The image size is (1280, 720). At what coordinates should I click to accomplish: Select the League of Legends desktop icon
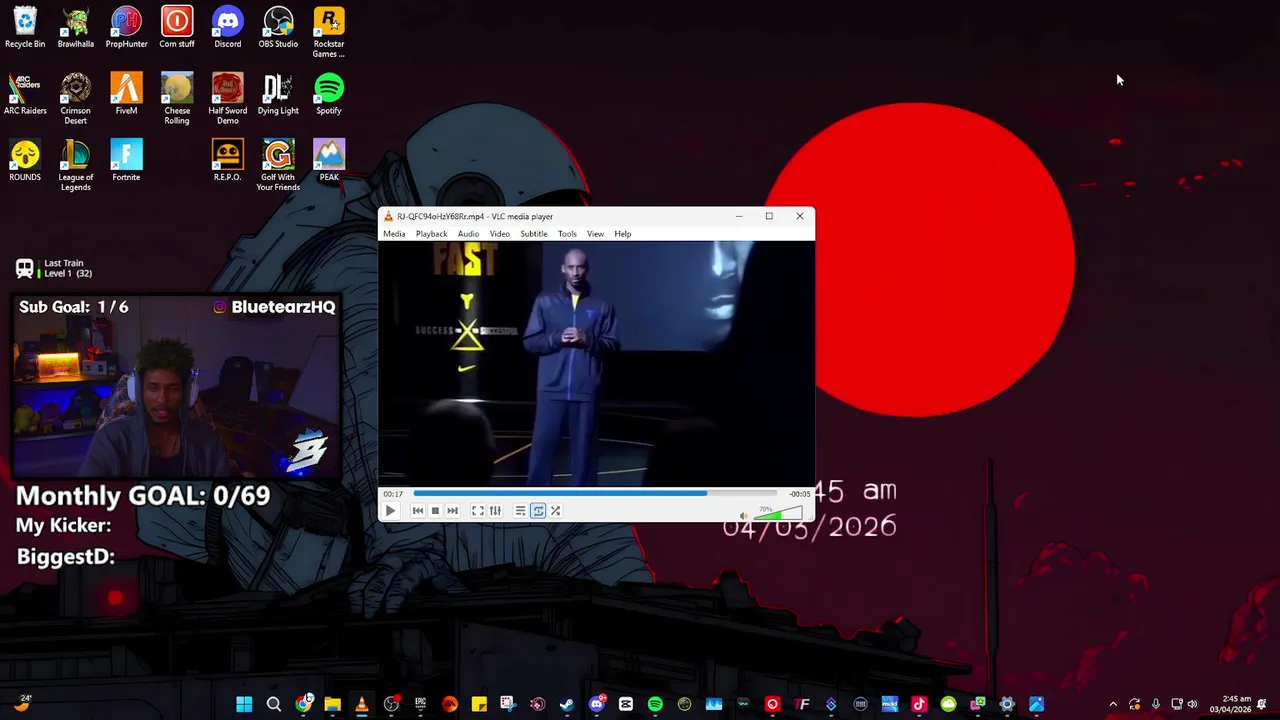(x=76, y=166)
